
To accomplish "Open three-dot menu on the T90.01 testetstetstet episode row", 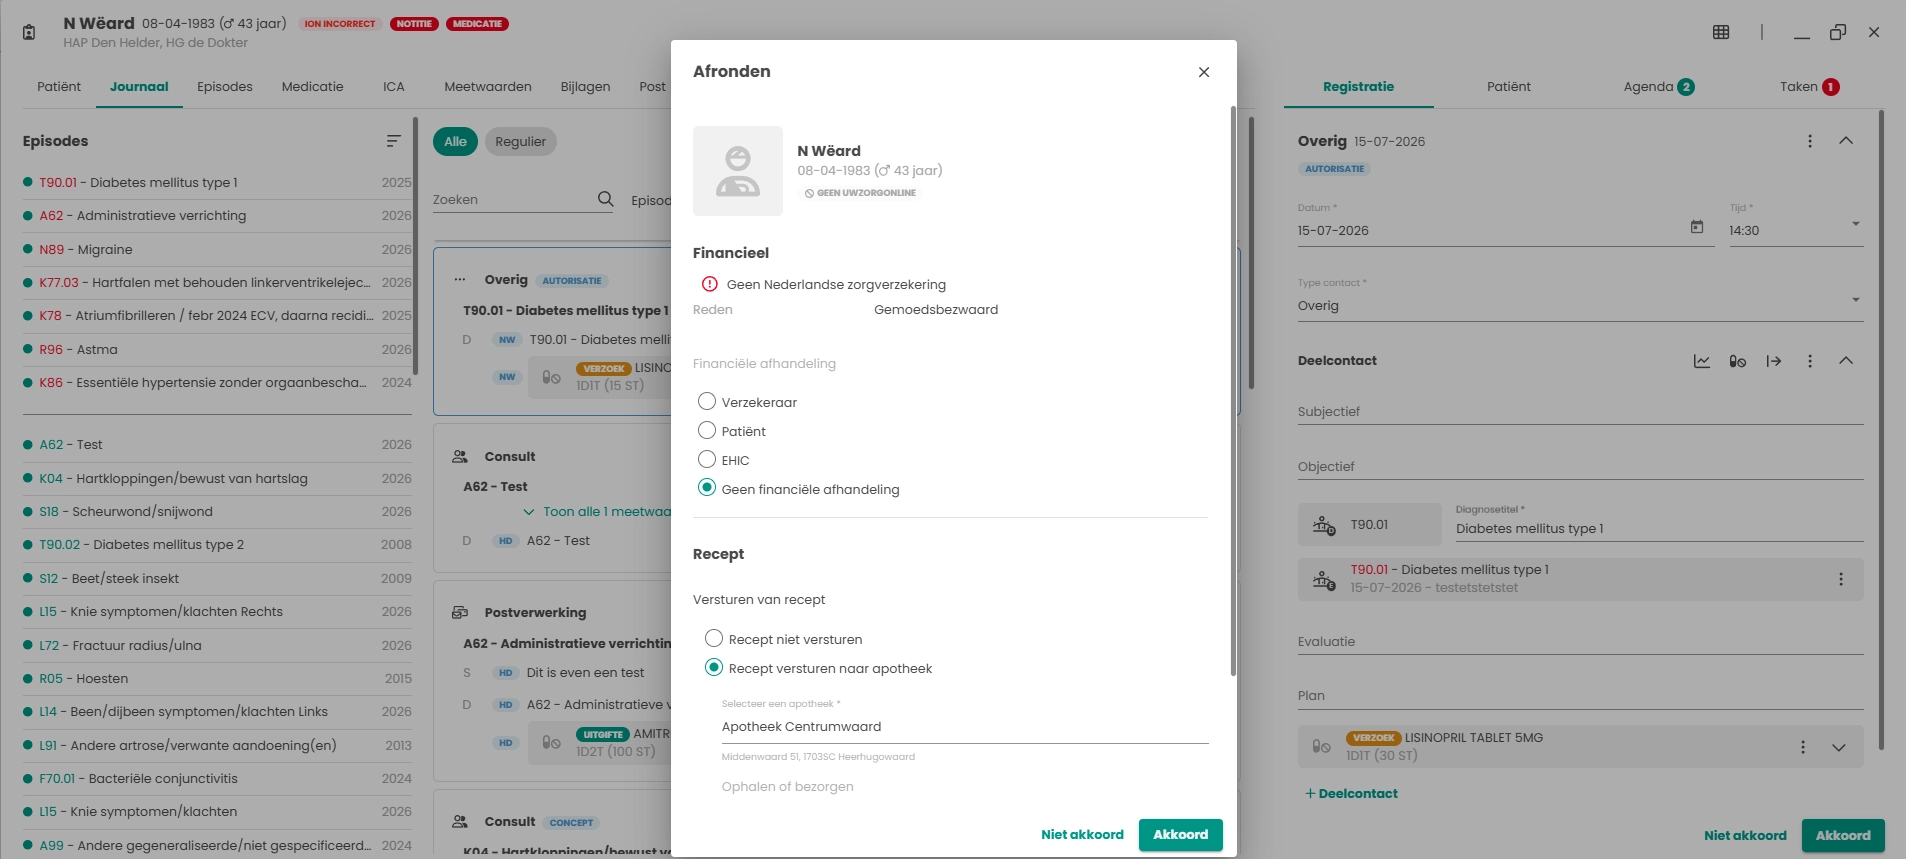I will pyautogui.click(x=1841, y=579).
